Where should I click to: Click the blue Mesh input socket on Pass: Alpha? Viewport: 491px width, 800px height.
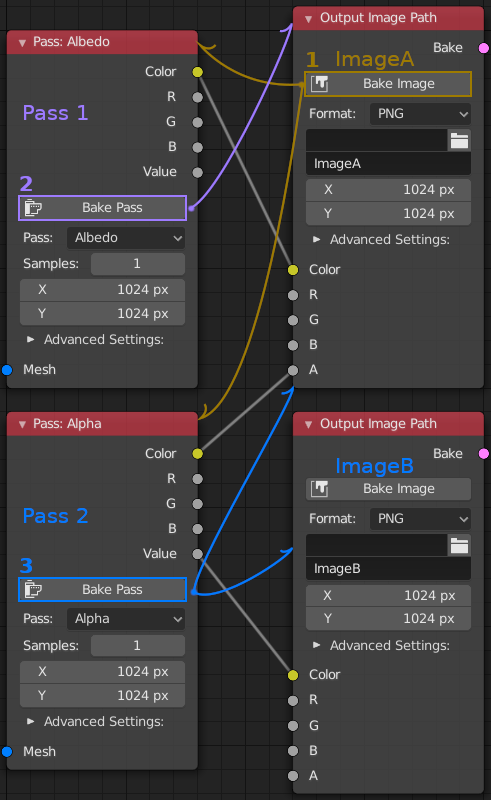point(7,751)
